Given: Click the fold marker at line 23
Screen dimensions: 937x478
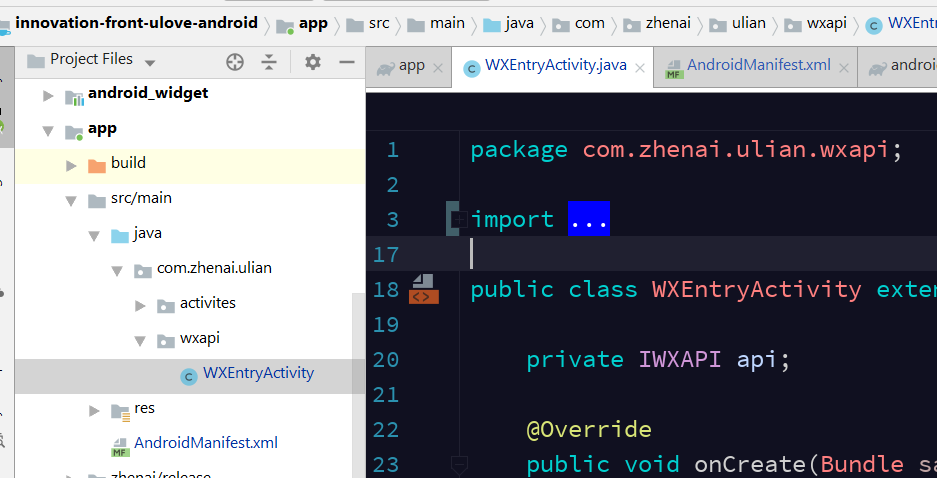Looking at the screenshot, I should pos(459,464).
